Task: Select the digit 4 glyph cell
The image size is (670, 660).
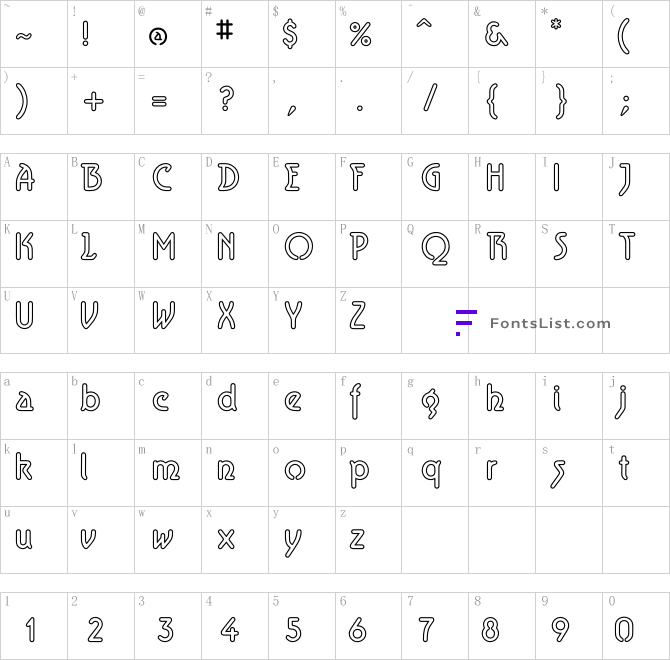Action: (235, 626)
